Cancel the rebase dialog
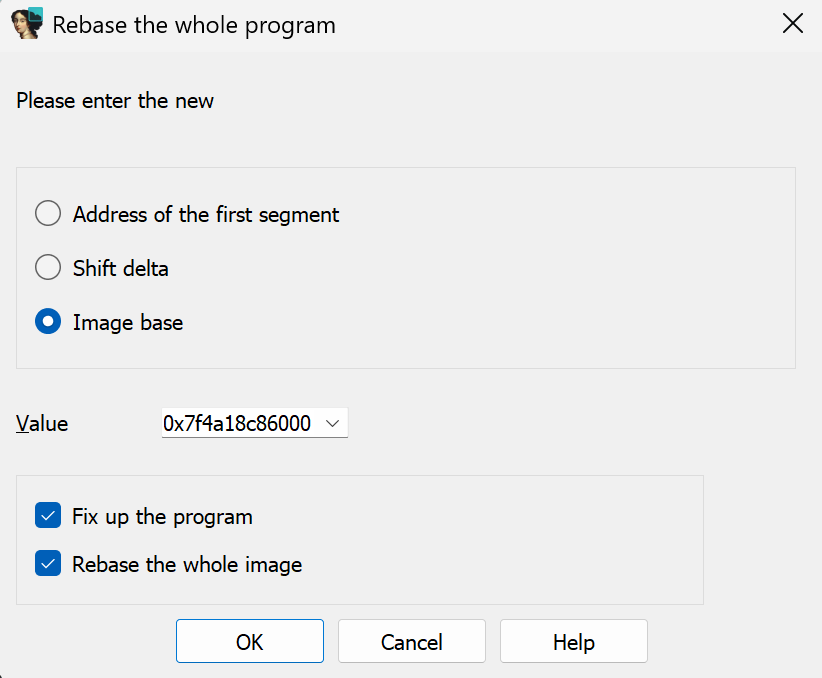Viewport: 822px width, 678px height. [412, 641]
